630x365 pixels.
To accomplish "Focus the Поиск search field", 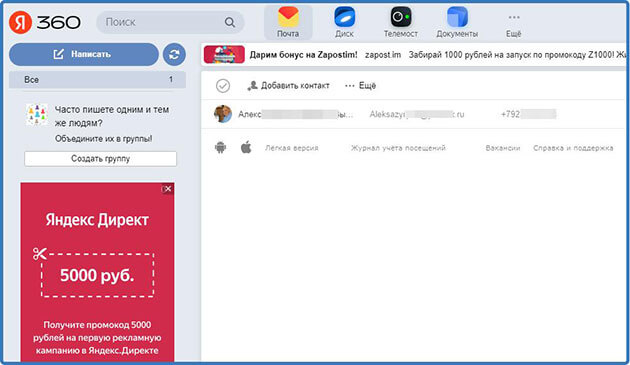I will [170, 22].
